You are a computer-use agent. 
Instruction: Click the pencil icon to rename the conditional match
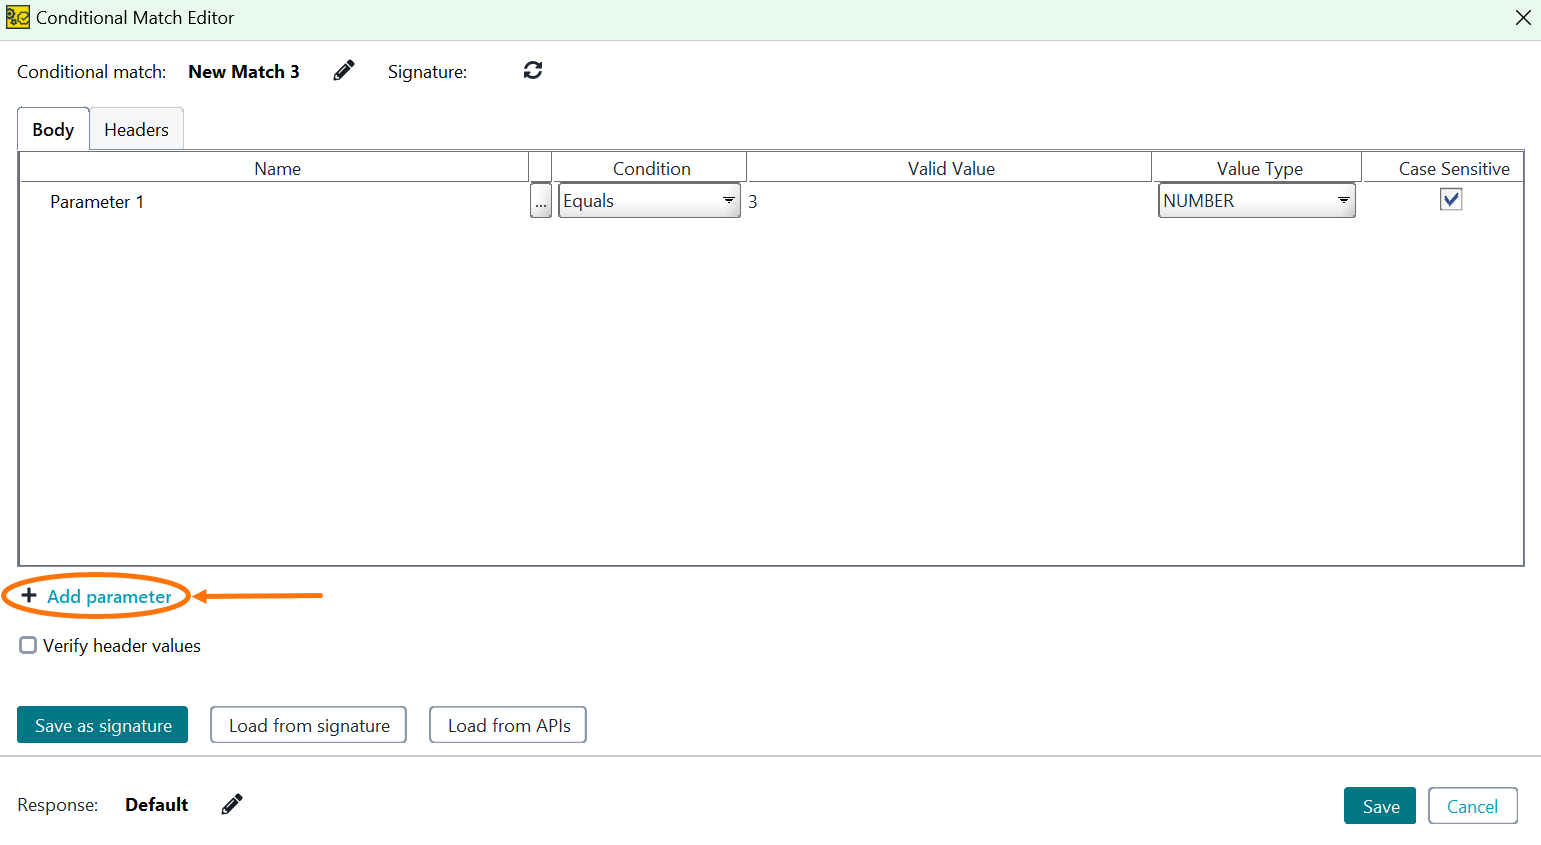(x=343, y=70)
